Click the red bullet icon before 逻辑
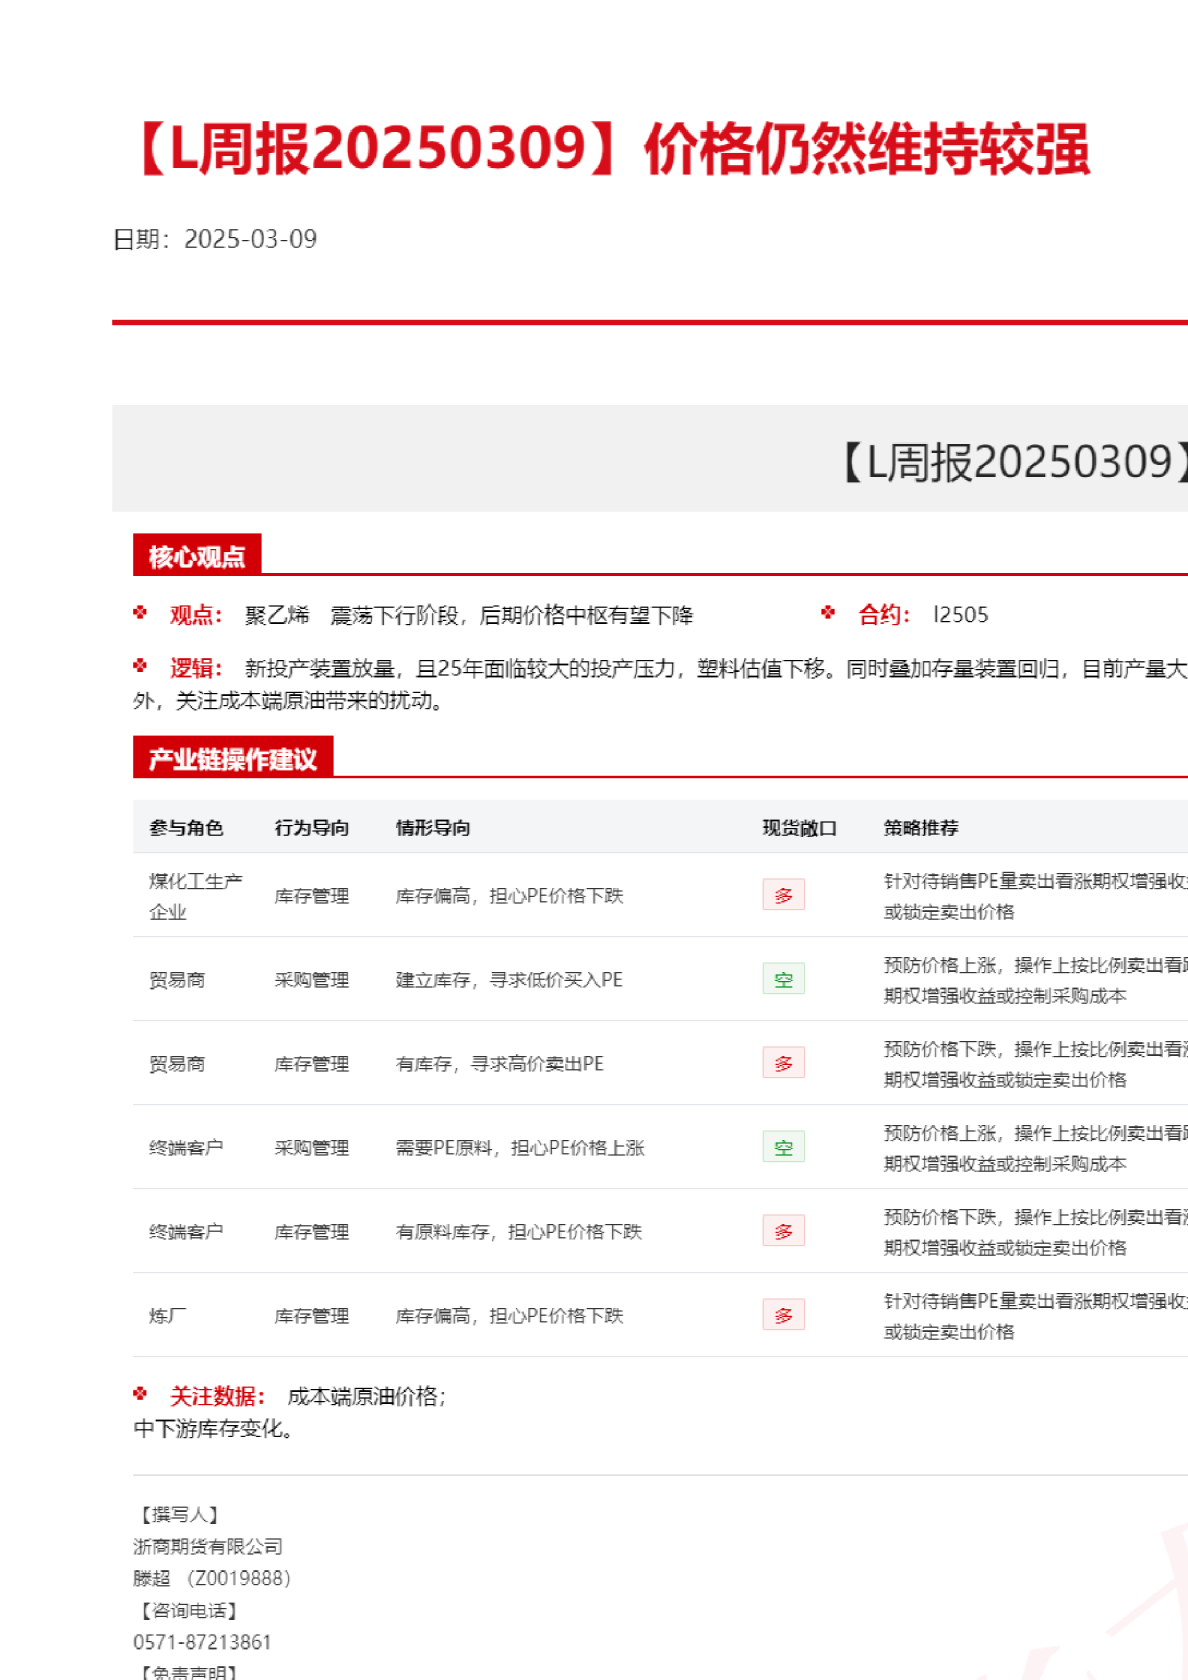The width and height of the screenshot is (1188, 1680). pos(140,666)
